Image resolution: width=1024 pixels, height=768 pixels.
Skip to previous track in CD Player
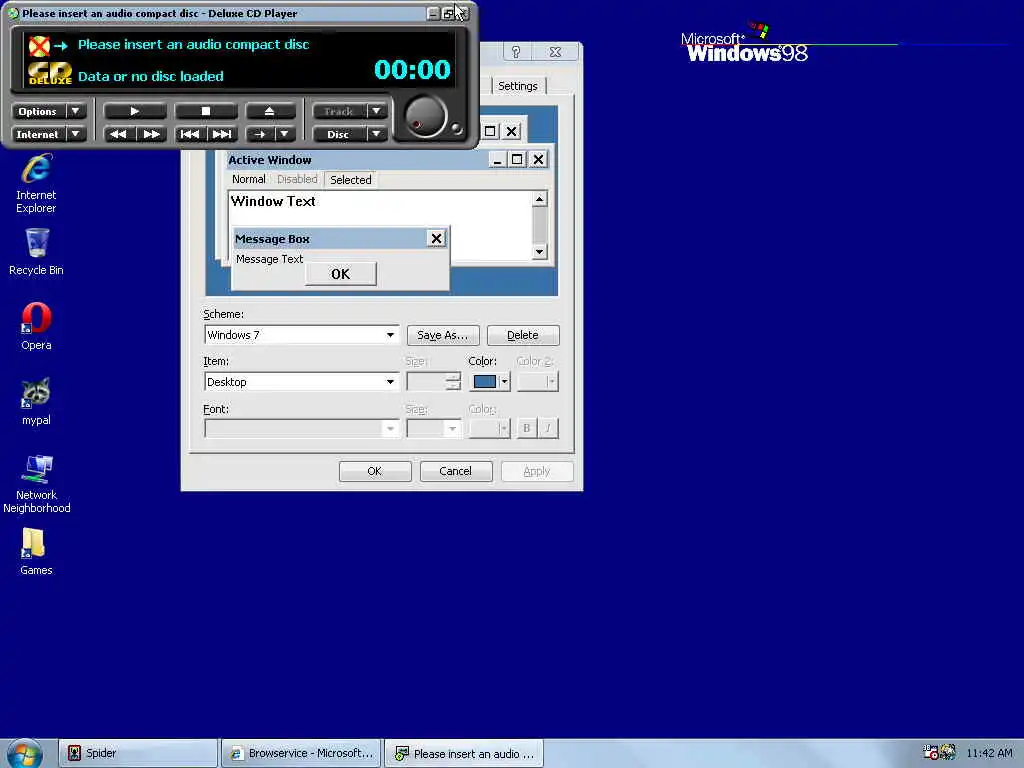click(x=190, y=135)
